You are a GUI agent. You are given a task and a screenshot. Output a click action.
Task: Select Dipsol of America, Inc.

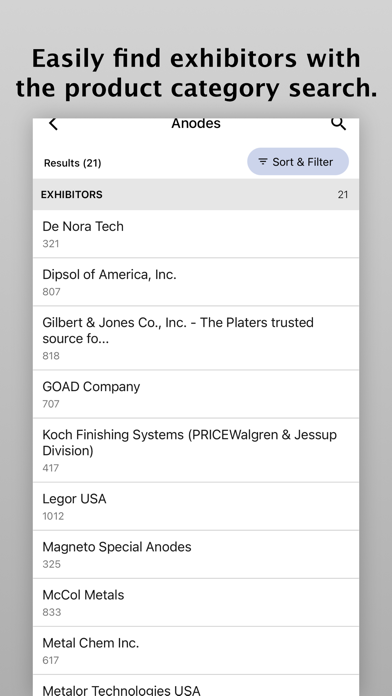click(196, 282)
